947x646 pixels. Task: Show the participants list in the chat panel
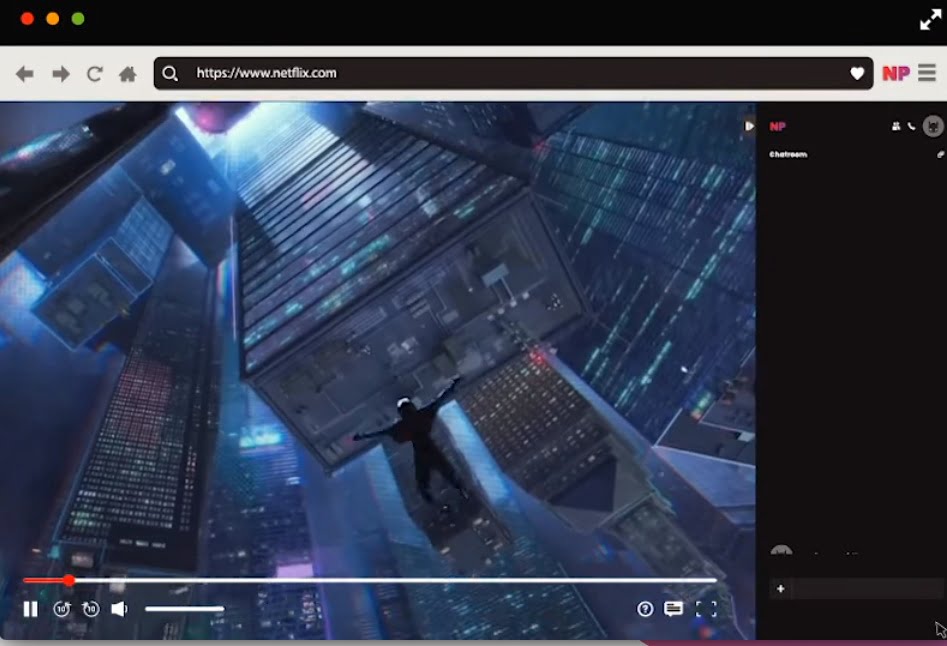pyautogui.click(x=896, y=126)
